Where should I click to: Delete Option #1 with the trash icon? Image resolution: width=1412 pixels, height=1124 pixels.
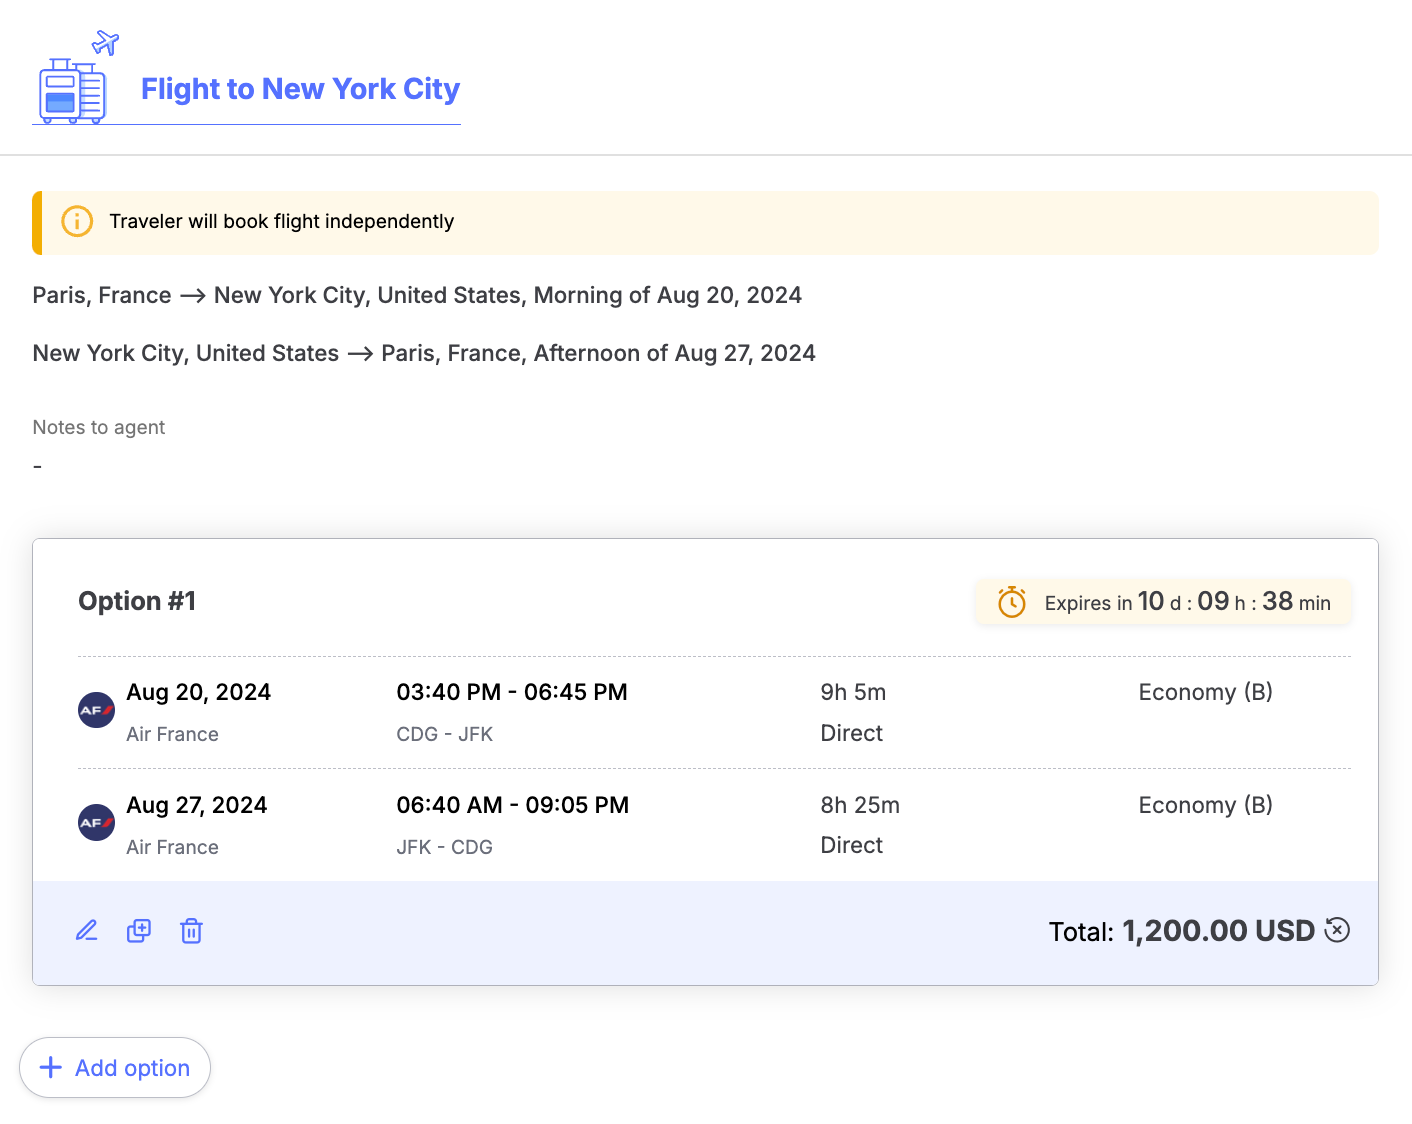click(x=191, y=931)
